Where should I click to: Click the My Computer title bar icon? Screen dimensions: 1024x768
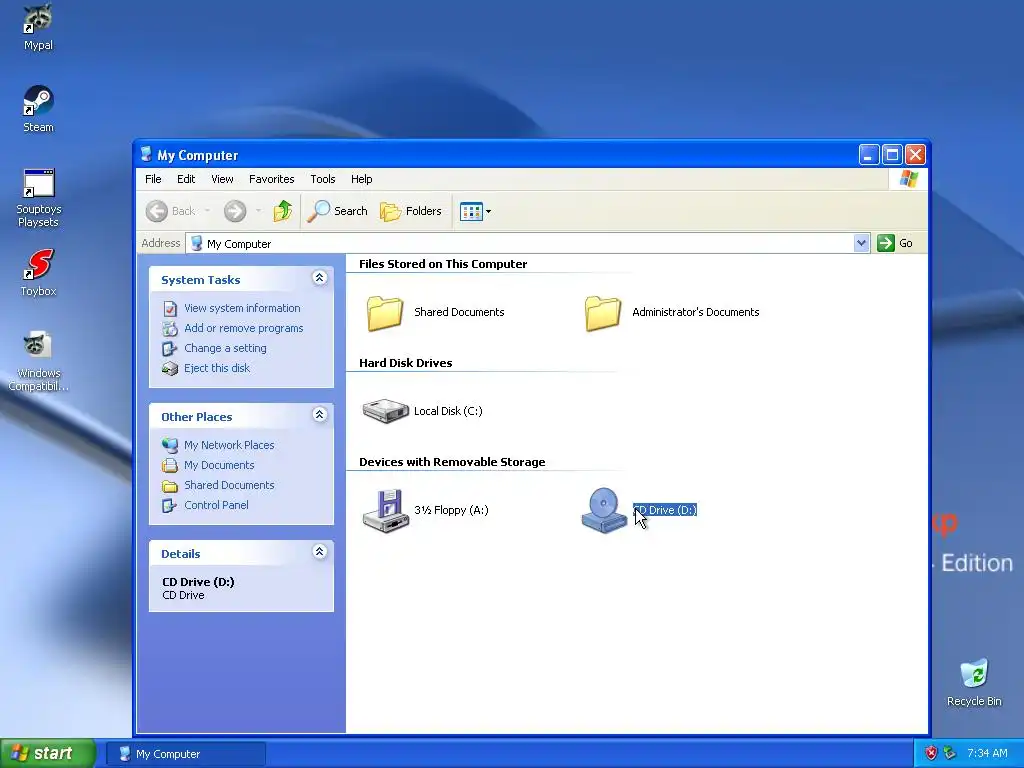coord(146,155)
